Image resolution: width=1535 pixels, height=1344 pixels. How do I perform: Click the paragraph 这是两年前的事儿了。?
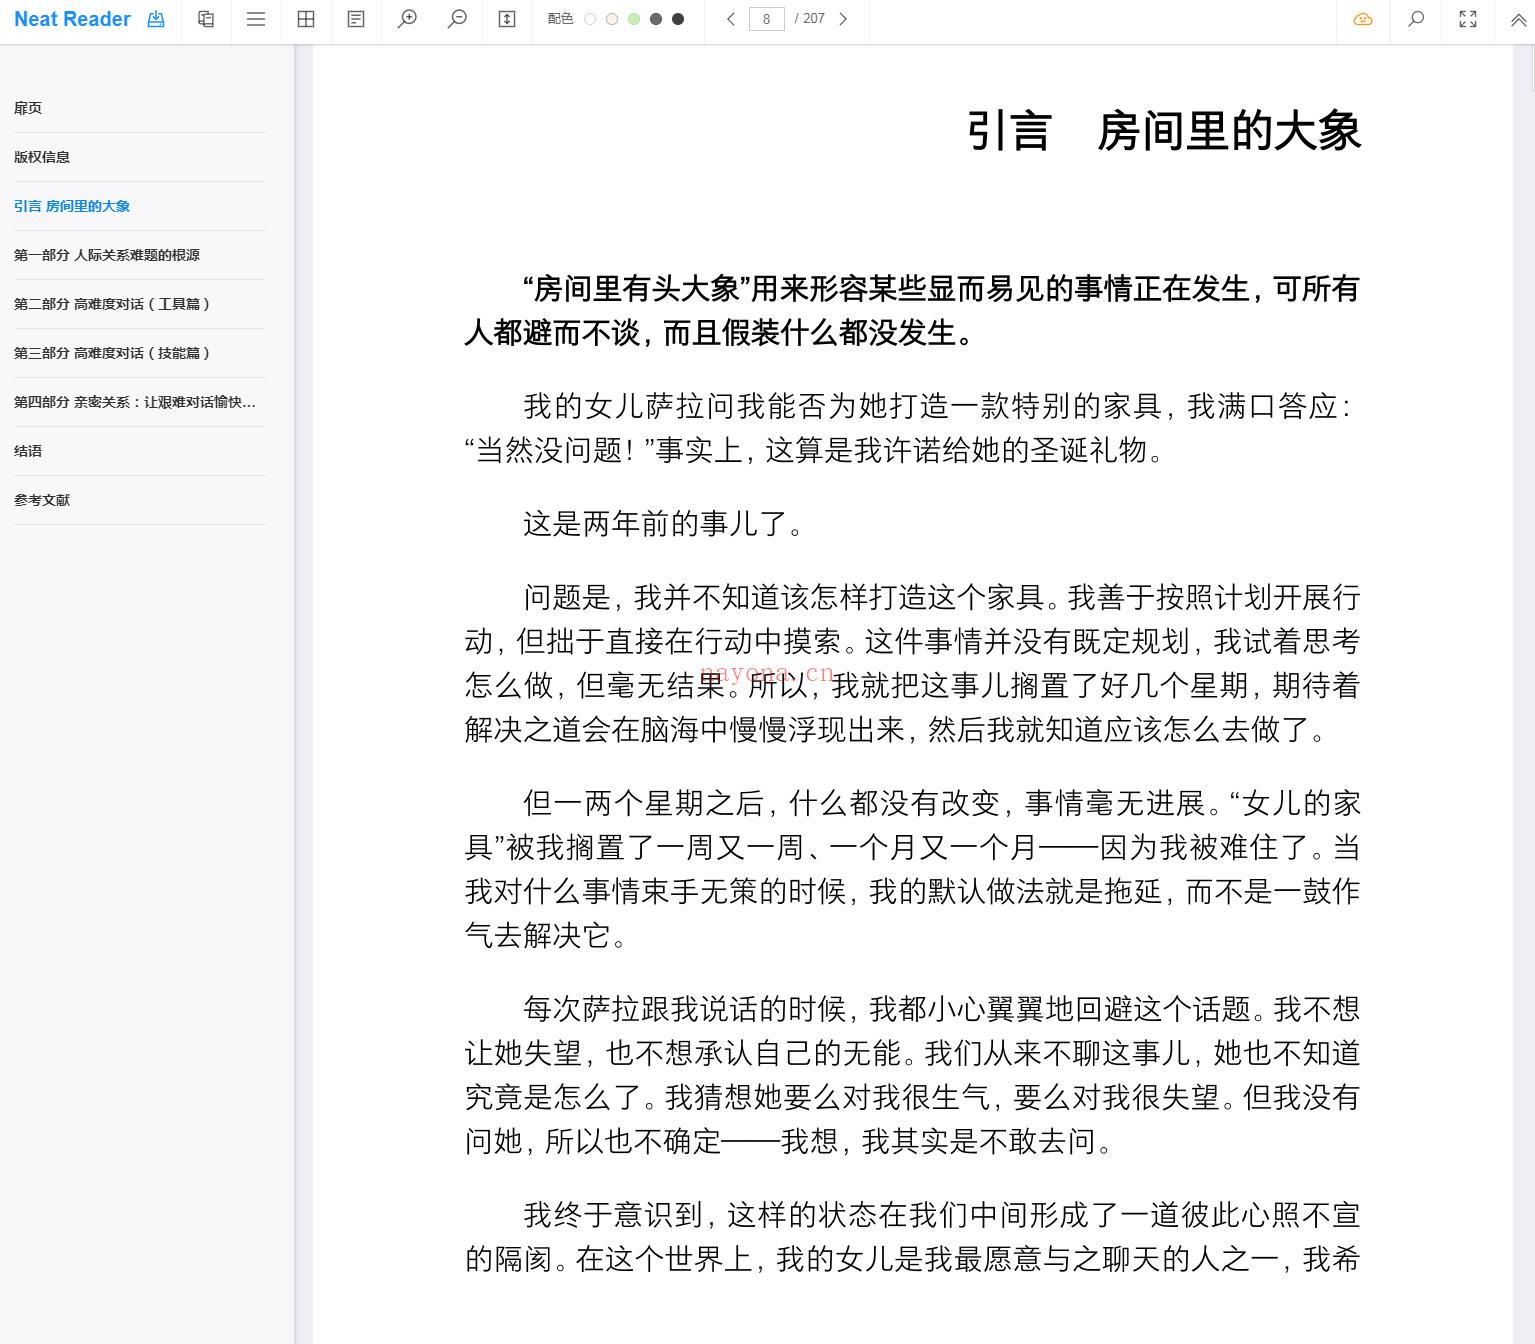click(x=663, y=524)
